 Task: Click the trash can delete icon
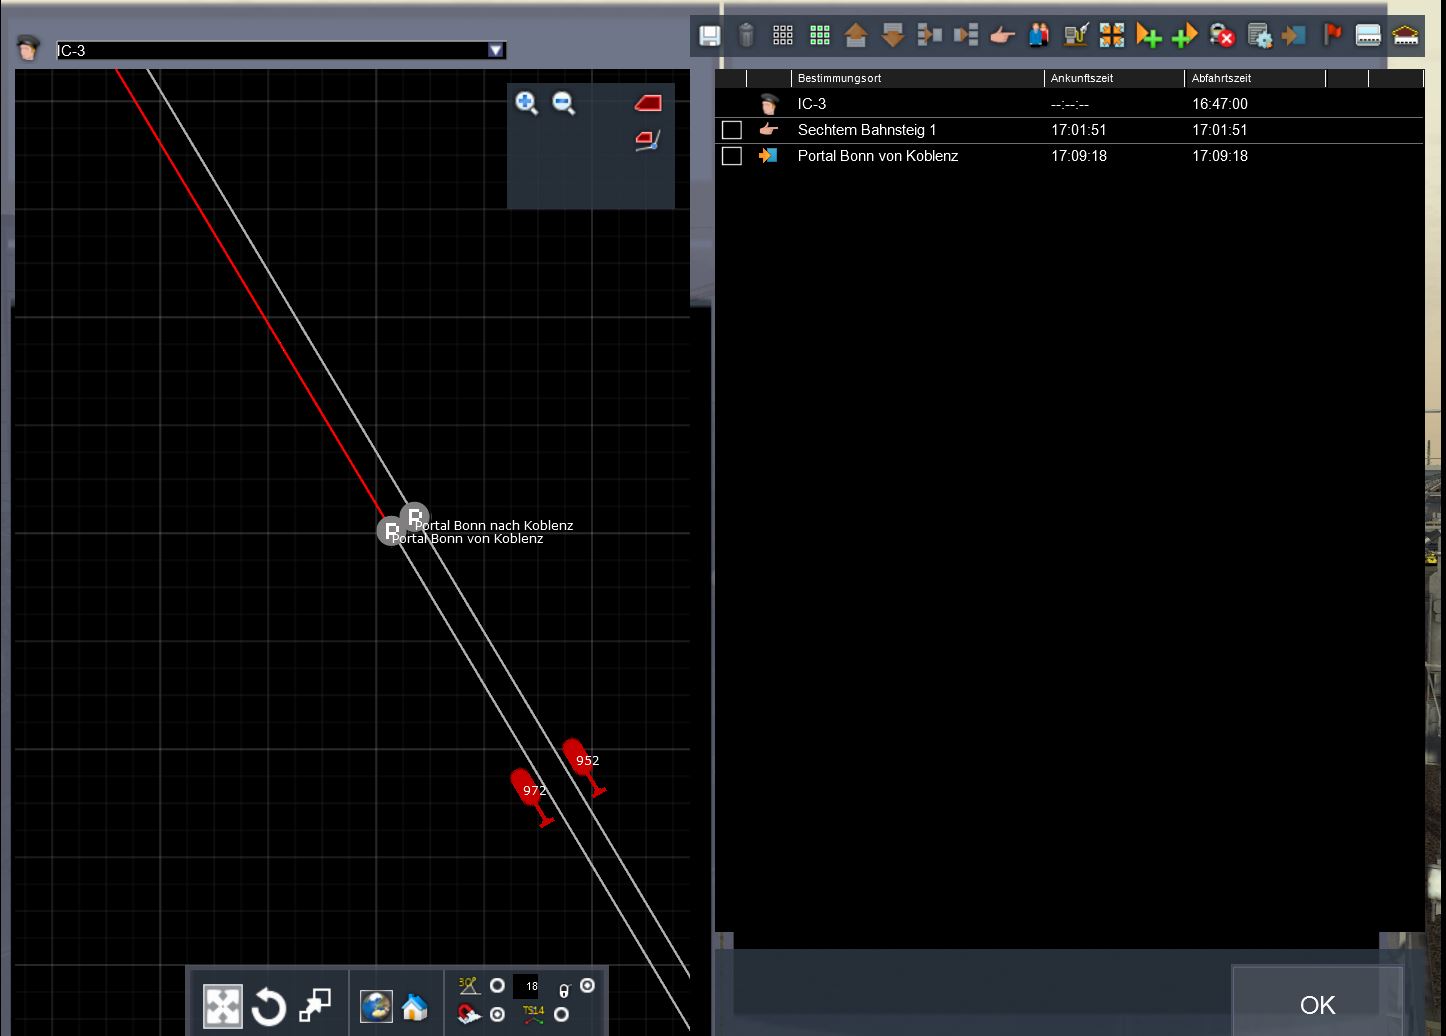click(746, 36)
